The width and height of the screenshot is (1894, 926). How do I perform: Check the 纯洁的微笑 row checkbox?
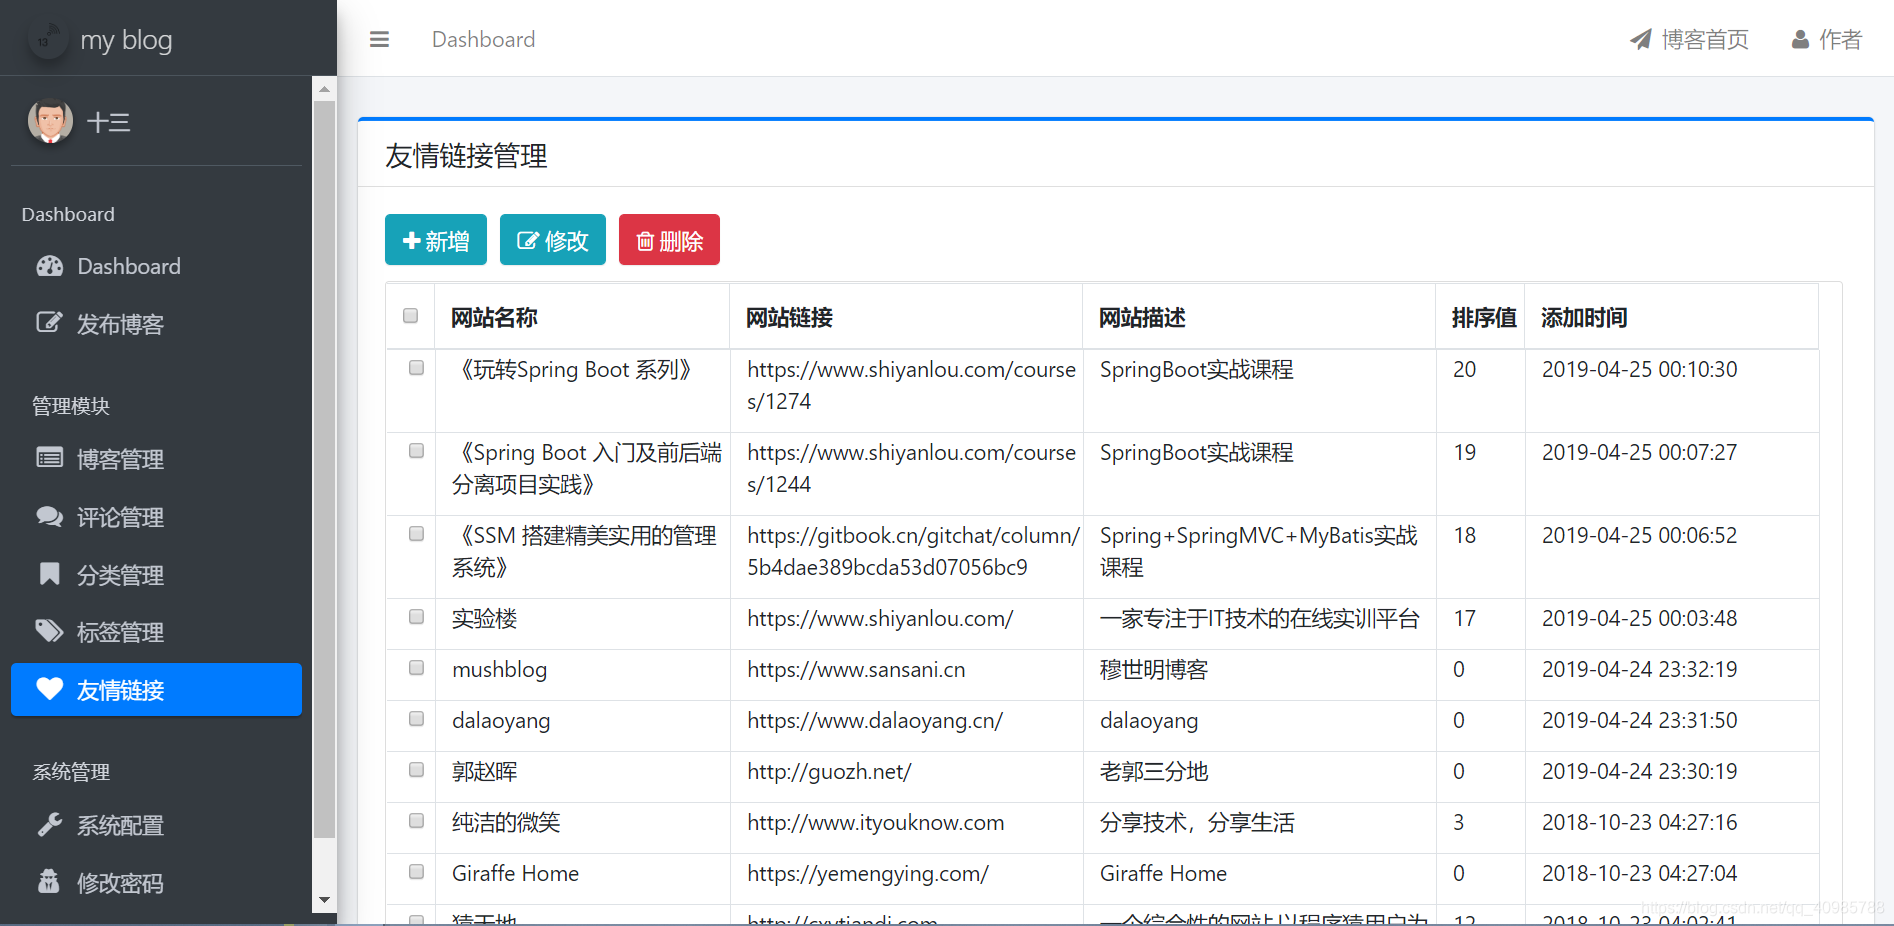416,821
